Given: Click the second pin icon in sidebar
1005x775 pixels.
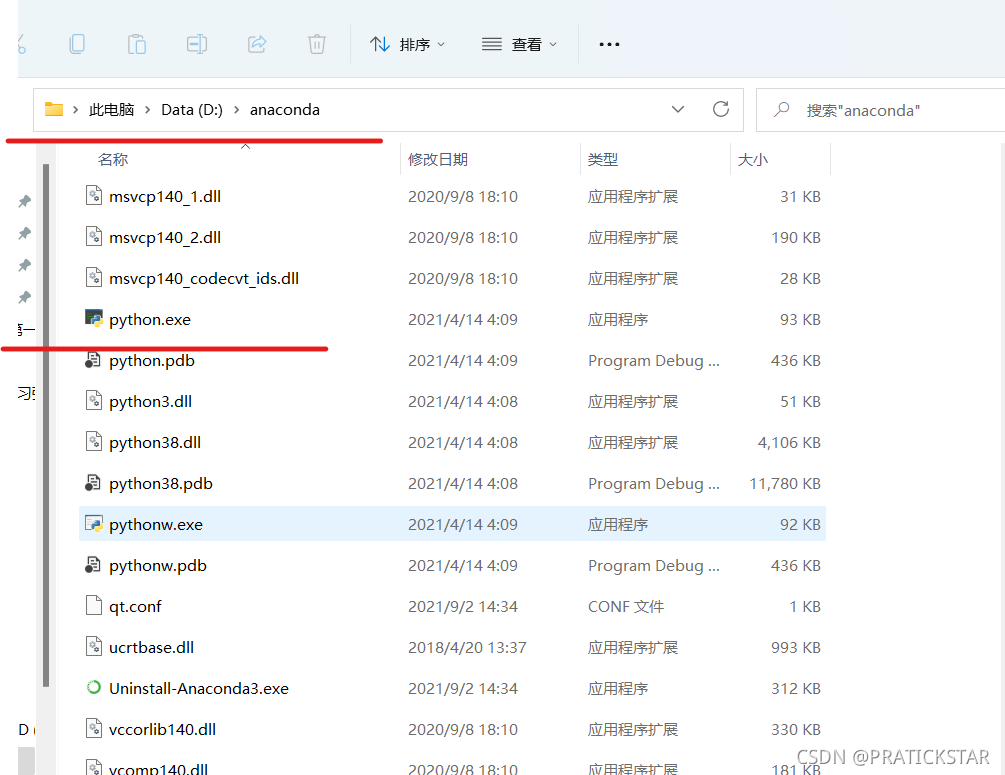Looking at the screenshot, I should pos(24,233).
